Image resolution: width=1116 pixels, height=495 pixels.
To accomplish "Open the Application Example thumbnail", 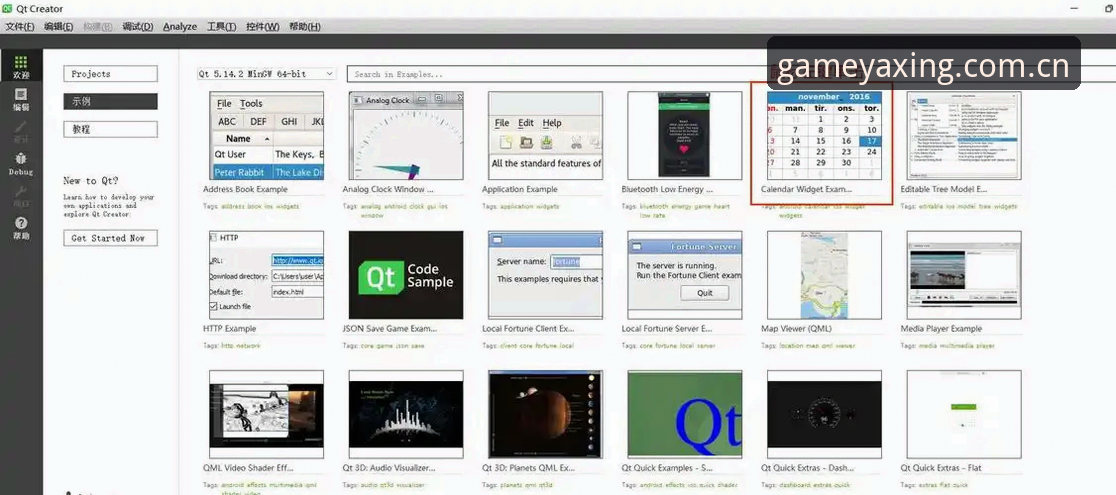I will pyautogui.click(x=545, y=135).
